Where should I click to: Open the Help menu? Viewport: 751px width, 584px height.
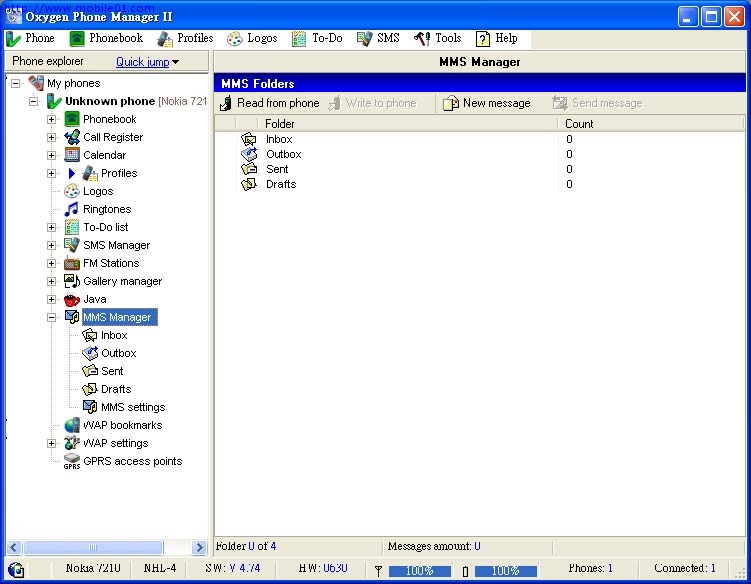[497, 38]
